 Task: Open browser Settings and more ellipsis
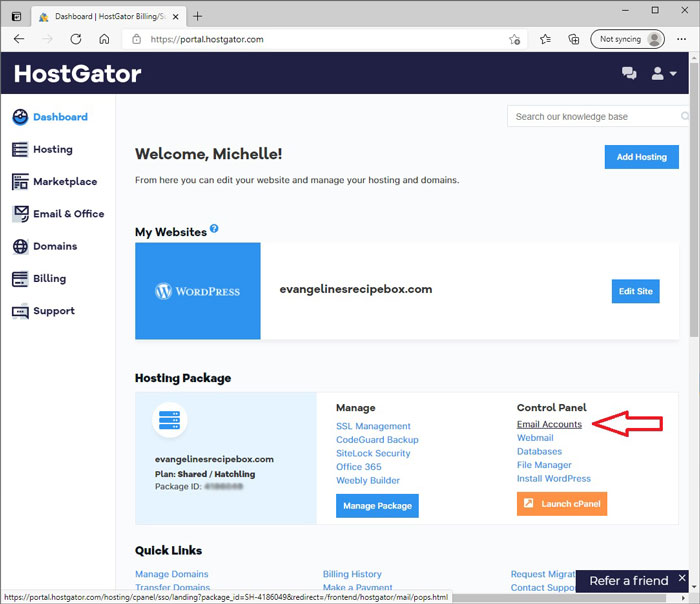(681, 39)
